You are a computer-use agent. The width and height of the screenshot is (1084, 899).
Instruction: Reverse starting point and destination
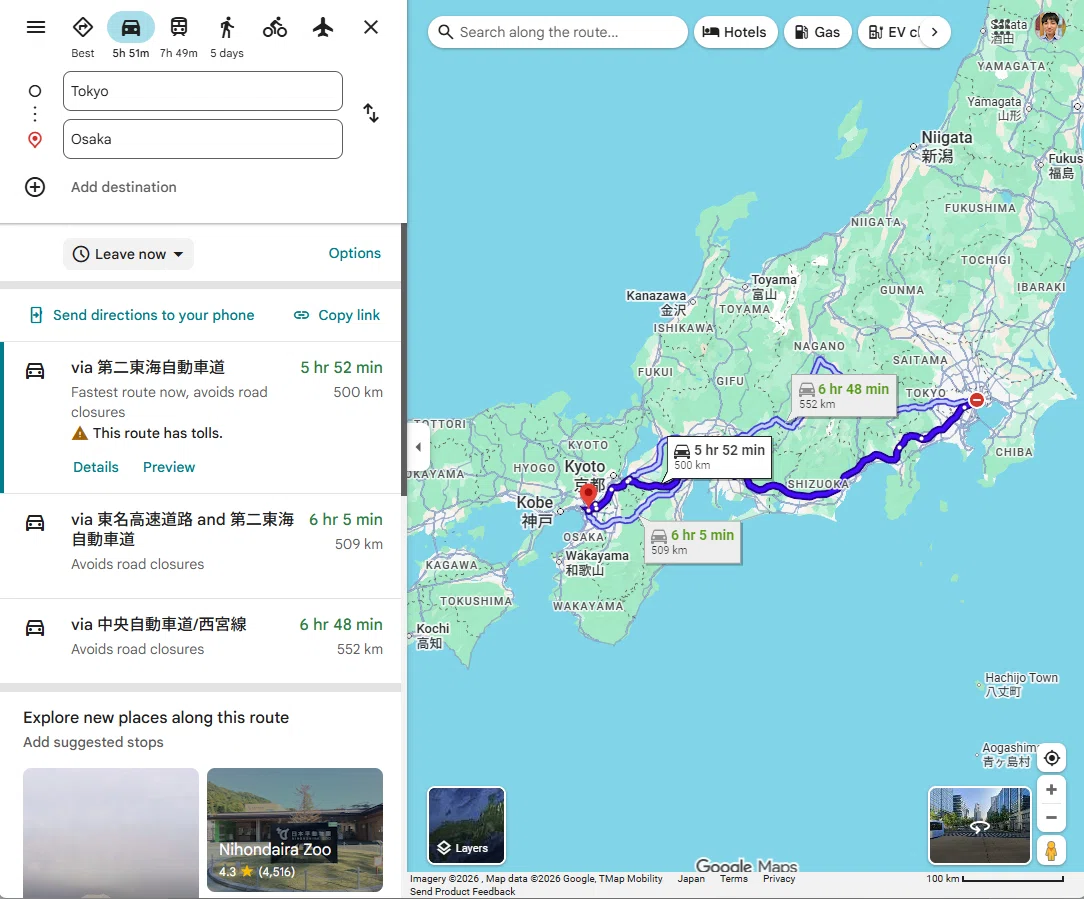pos(371,113)
